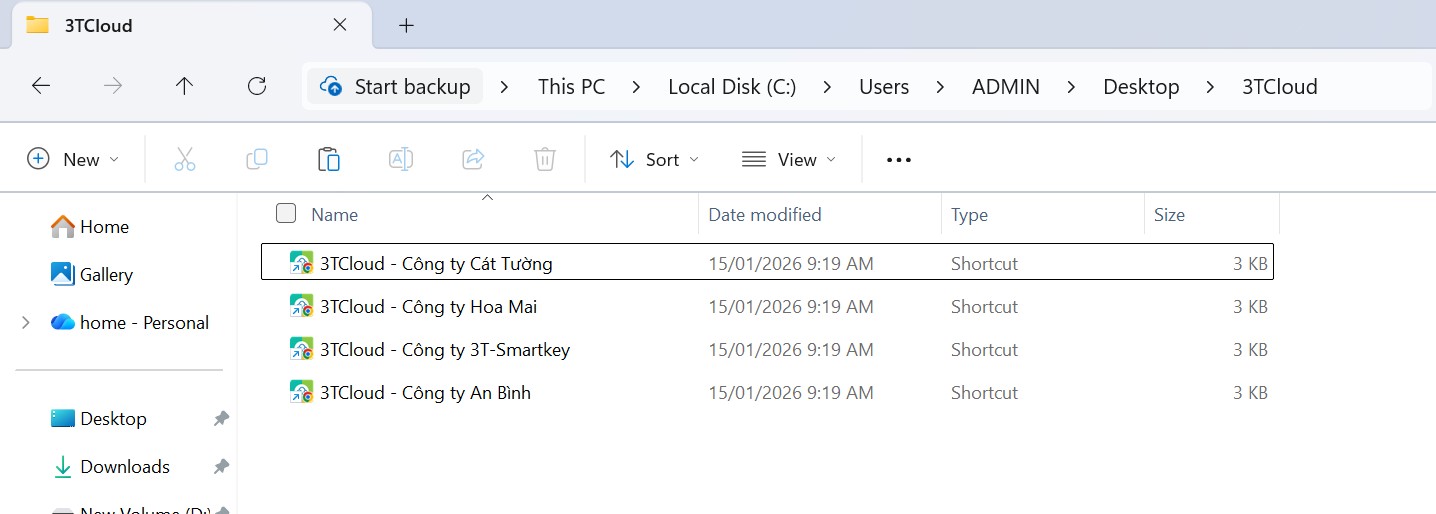Select the 3TCloud - Công ty Hoa Mai shortcut
This screenshot has height=514, width=1436.
[428, 307]
